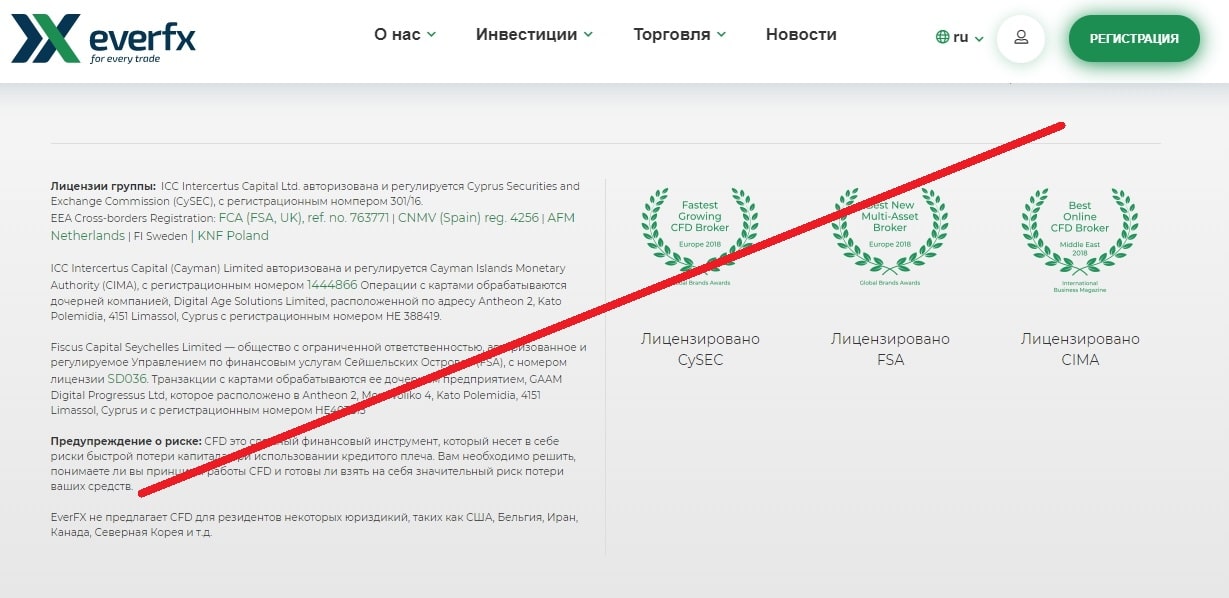Open FCA (FSA, UK) ref. no. 763771 link
Viewport: 1229px width, 598px height.
[x=304, y=217]
